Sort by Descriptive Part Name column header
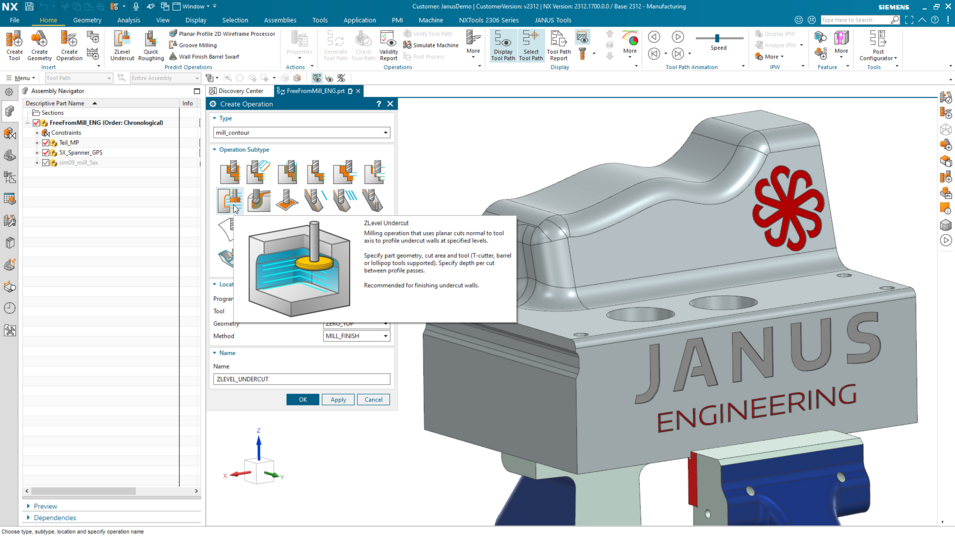This screenshot has width=955, height=537. pos(101,104)
